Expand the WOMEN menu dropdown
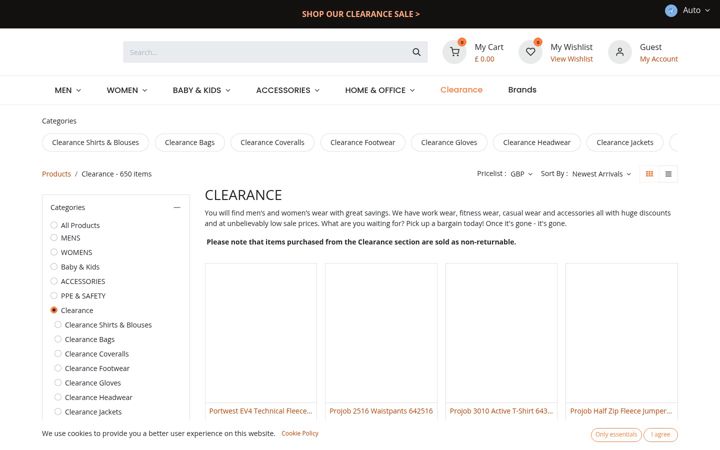The height and width of the screenshot is (450, 720). (127, 90)
